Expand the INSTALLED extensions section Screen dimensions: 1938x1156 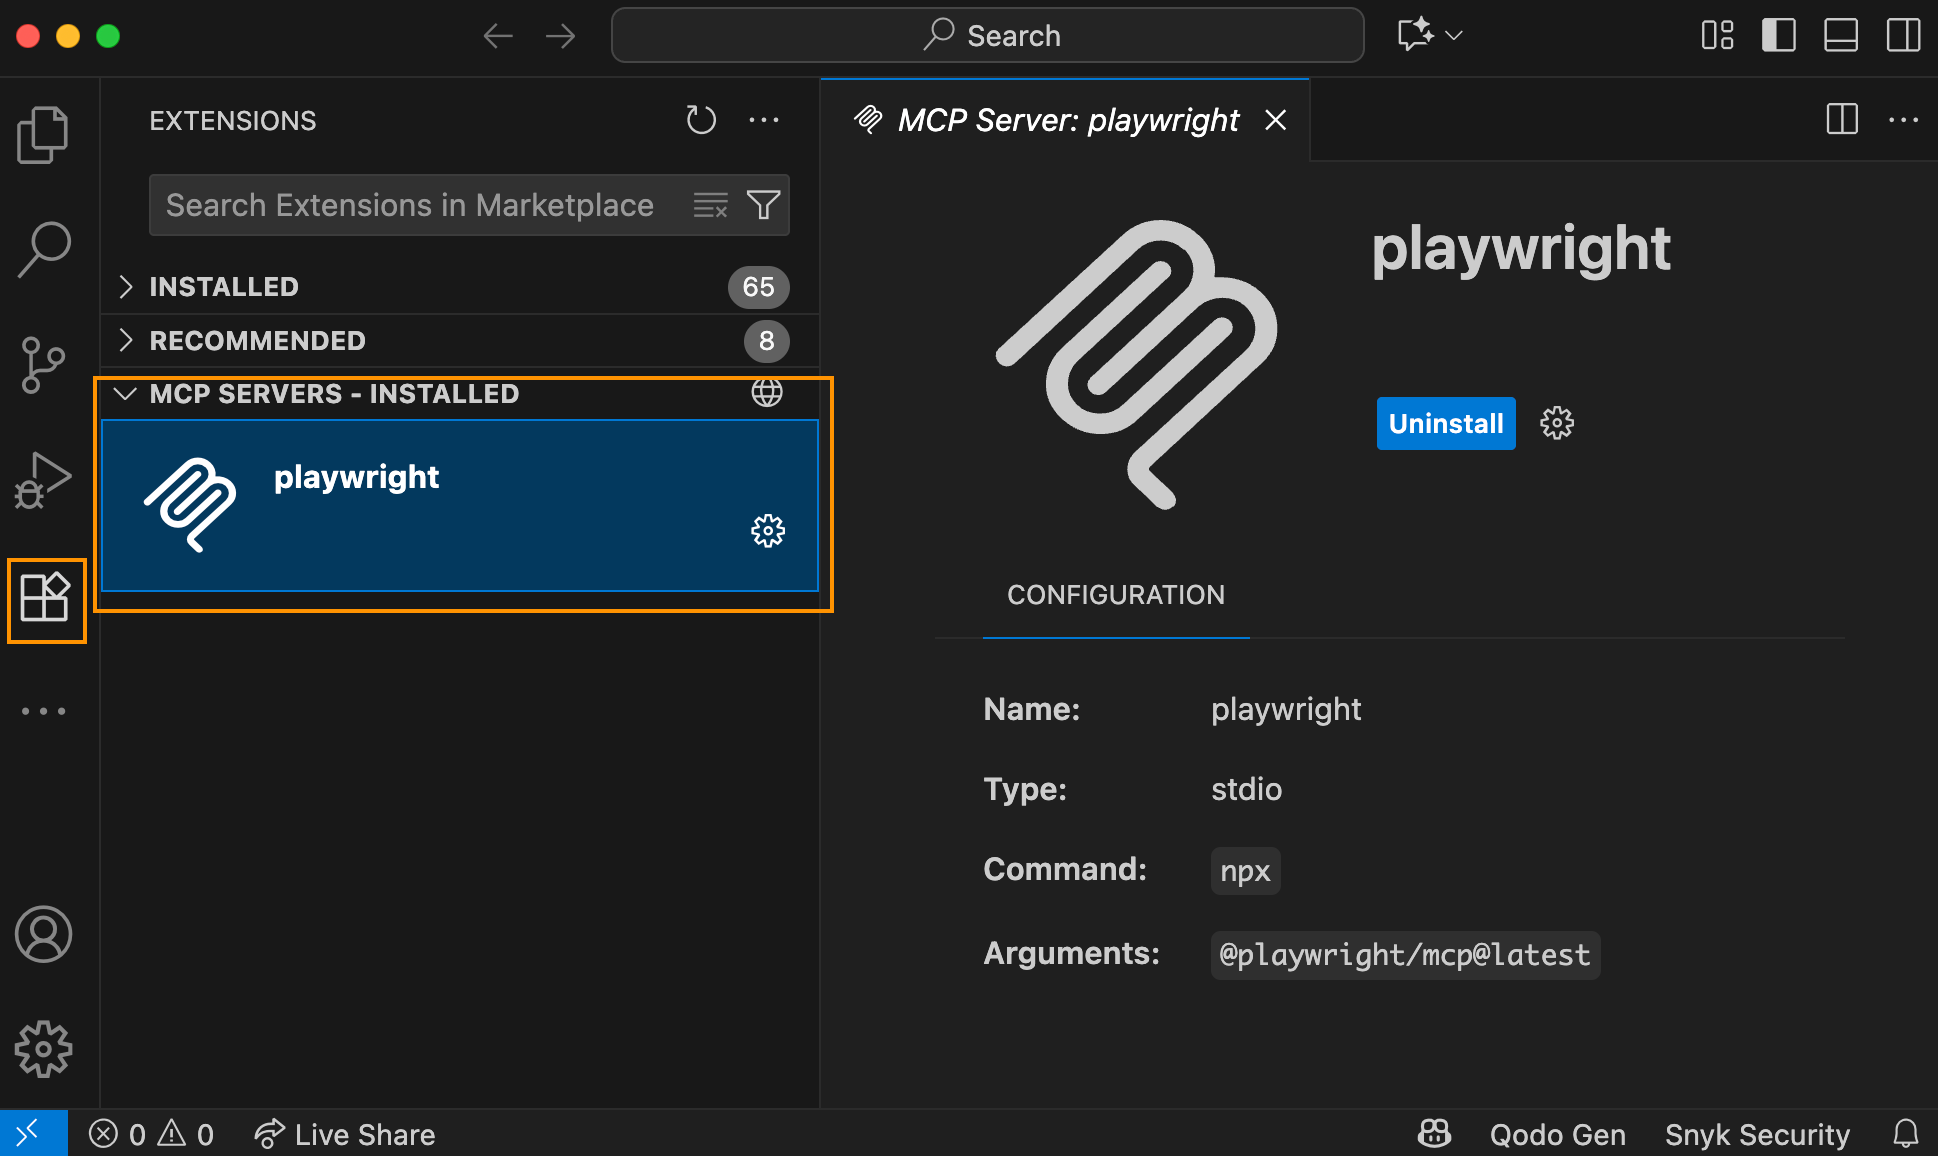coord(224,287)
